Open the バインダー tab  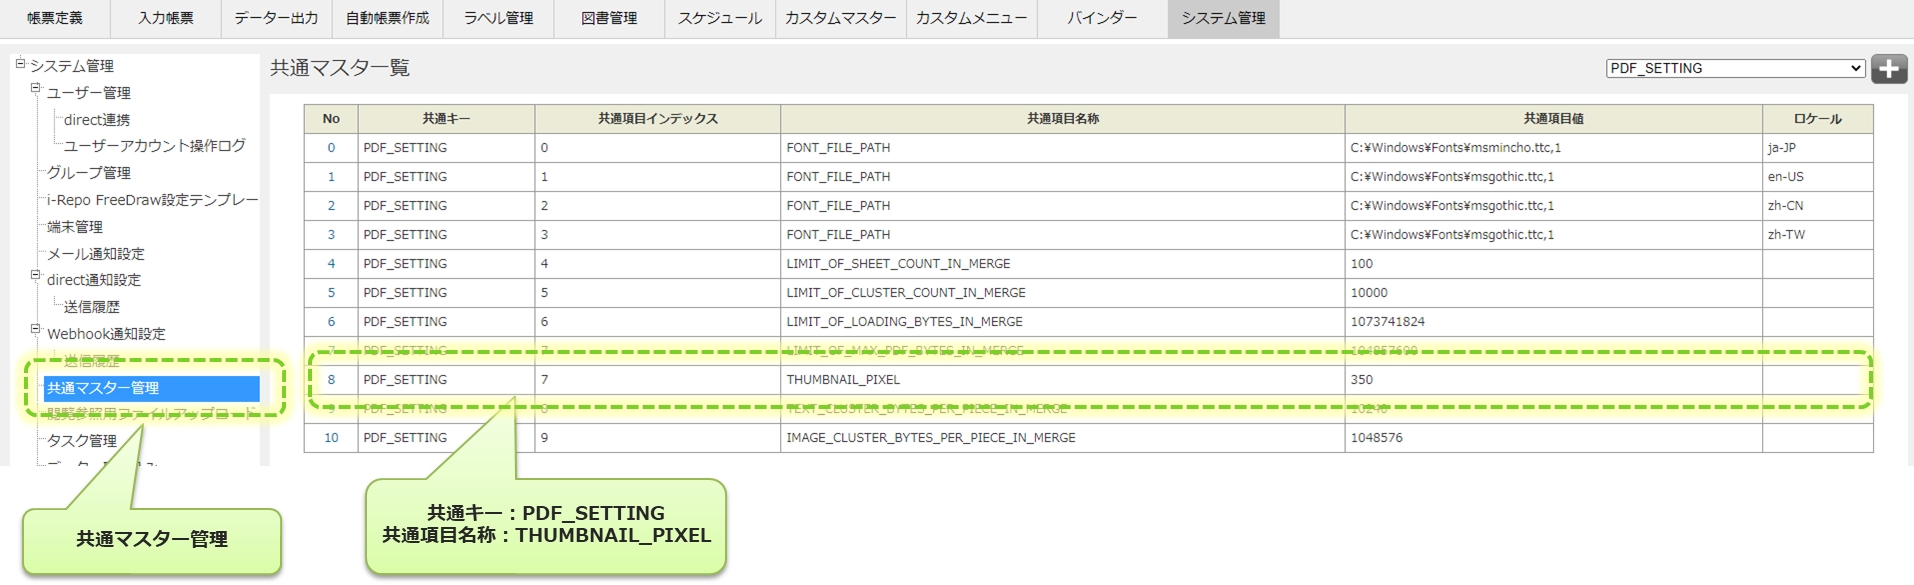click(1101, 18)
